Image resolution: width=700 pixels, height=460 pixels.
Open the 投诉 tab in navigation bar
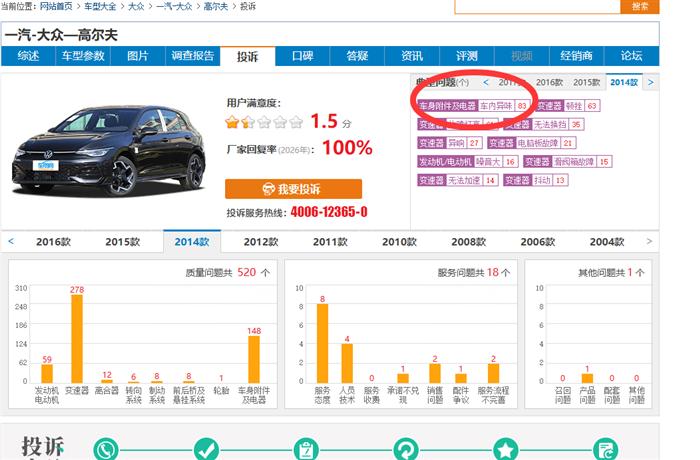click(248, 56)
